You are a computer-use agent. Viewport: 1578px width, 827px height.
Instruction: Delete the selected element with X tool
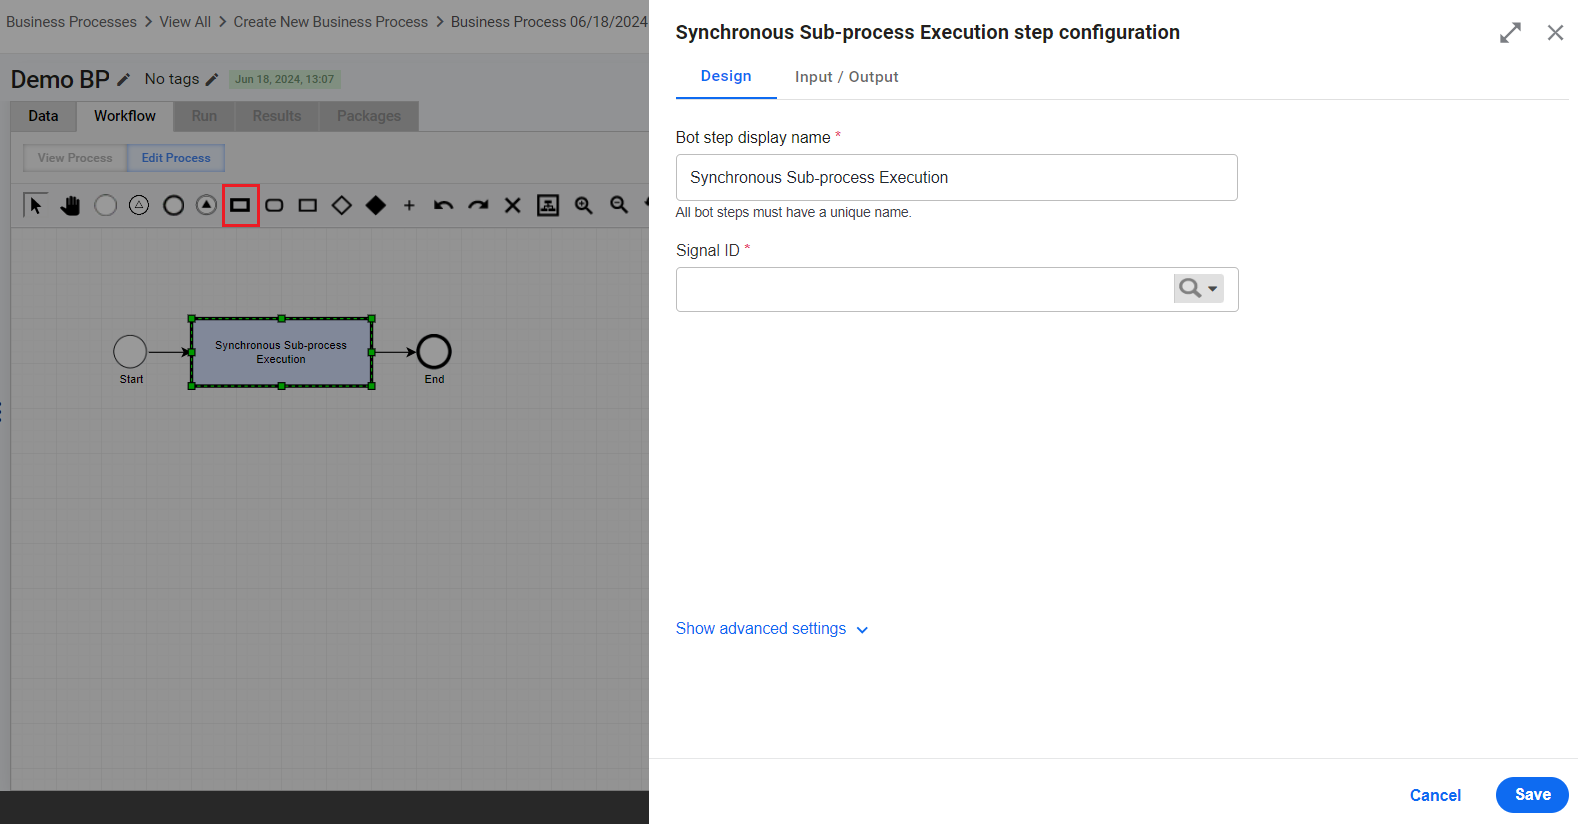[x=512, y=205]
